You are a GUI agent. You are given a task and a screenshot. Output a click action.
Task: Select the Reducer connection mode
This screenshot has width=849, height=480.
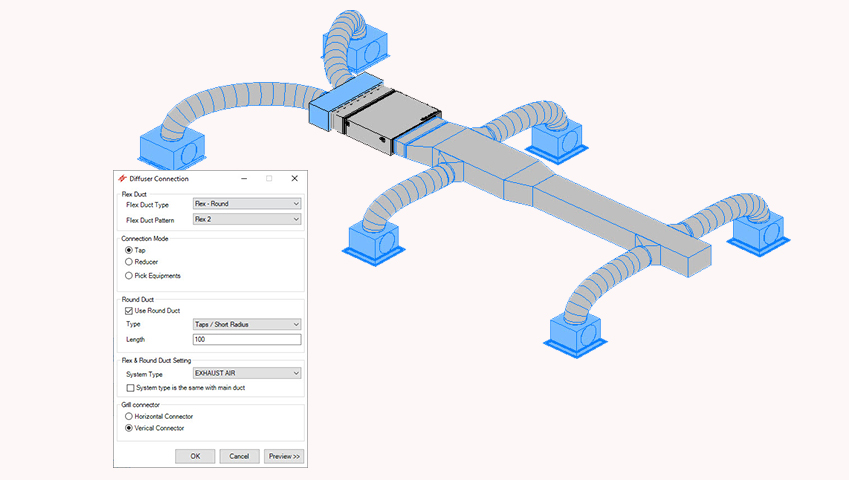coord(129,262)
